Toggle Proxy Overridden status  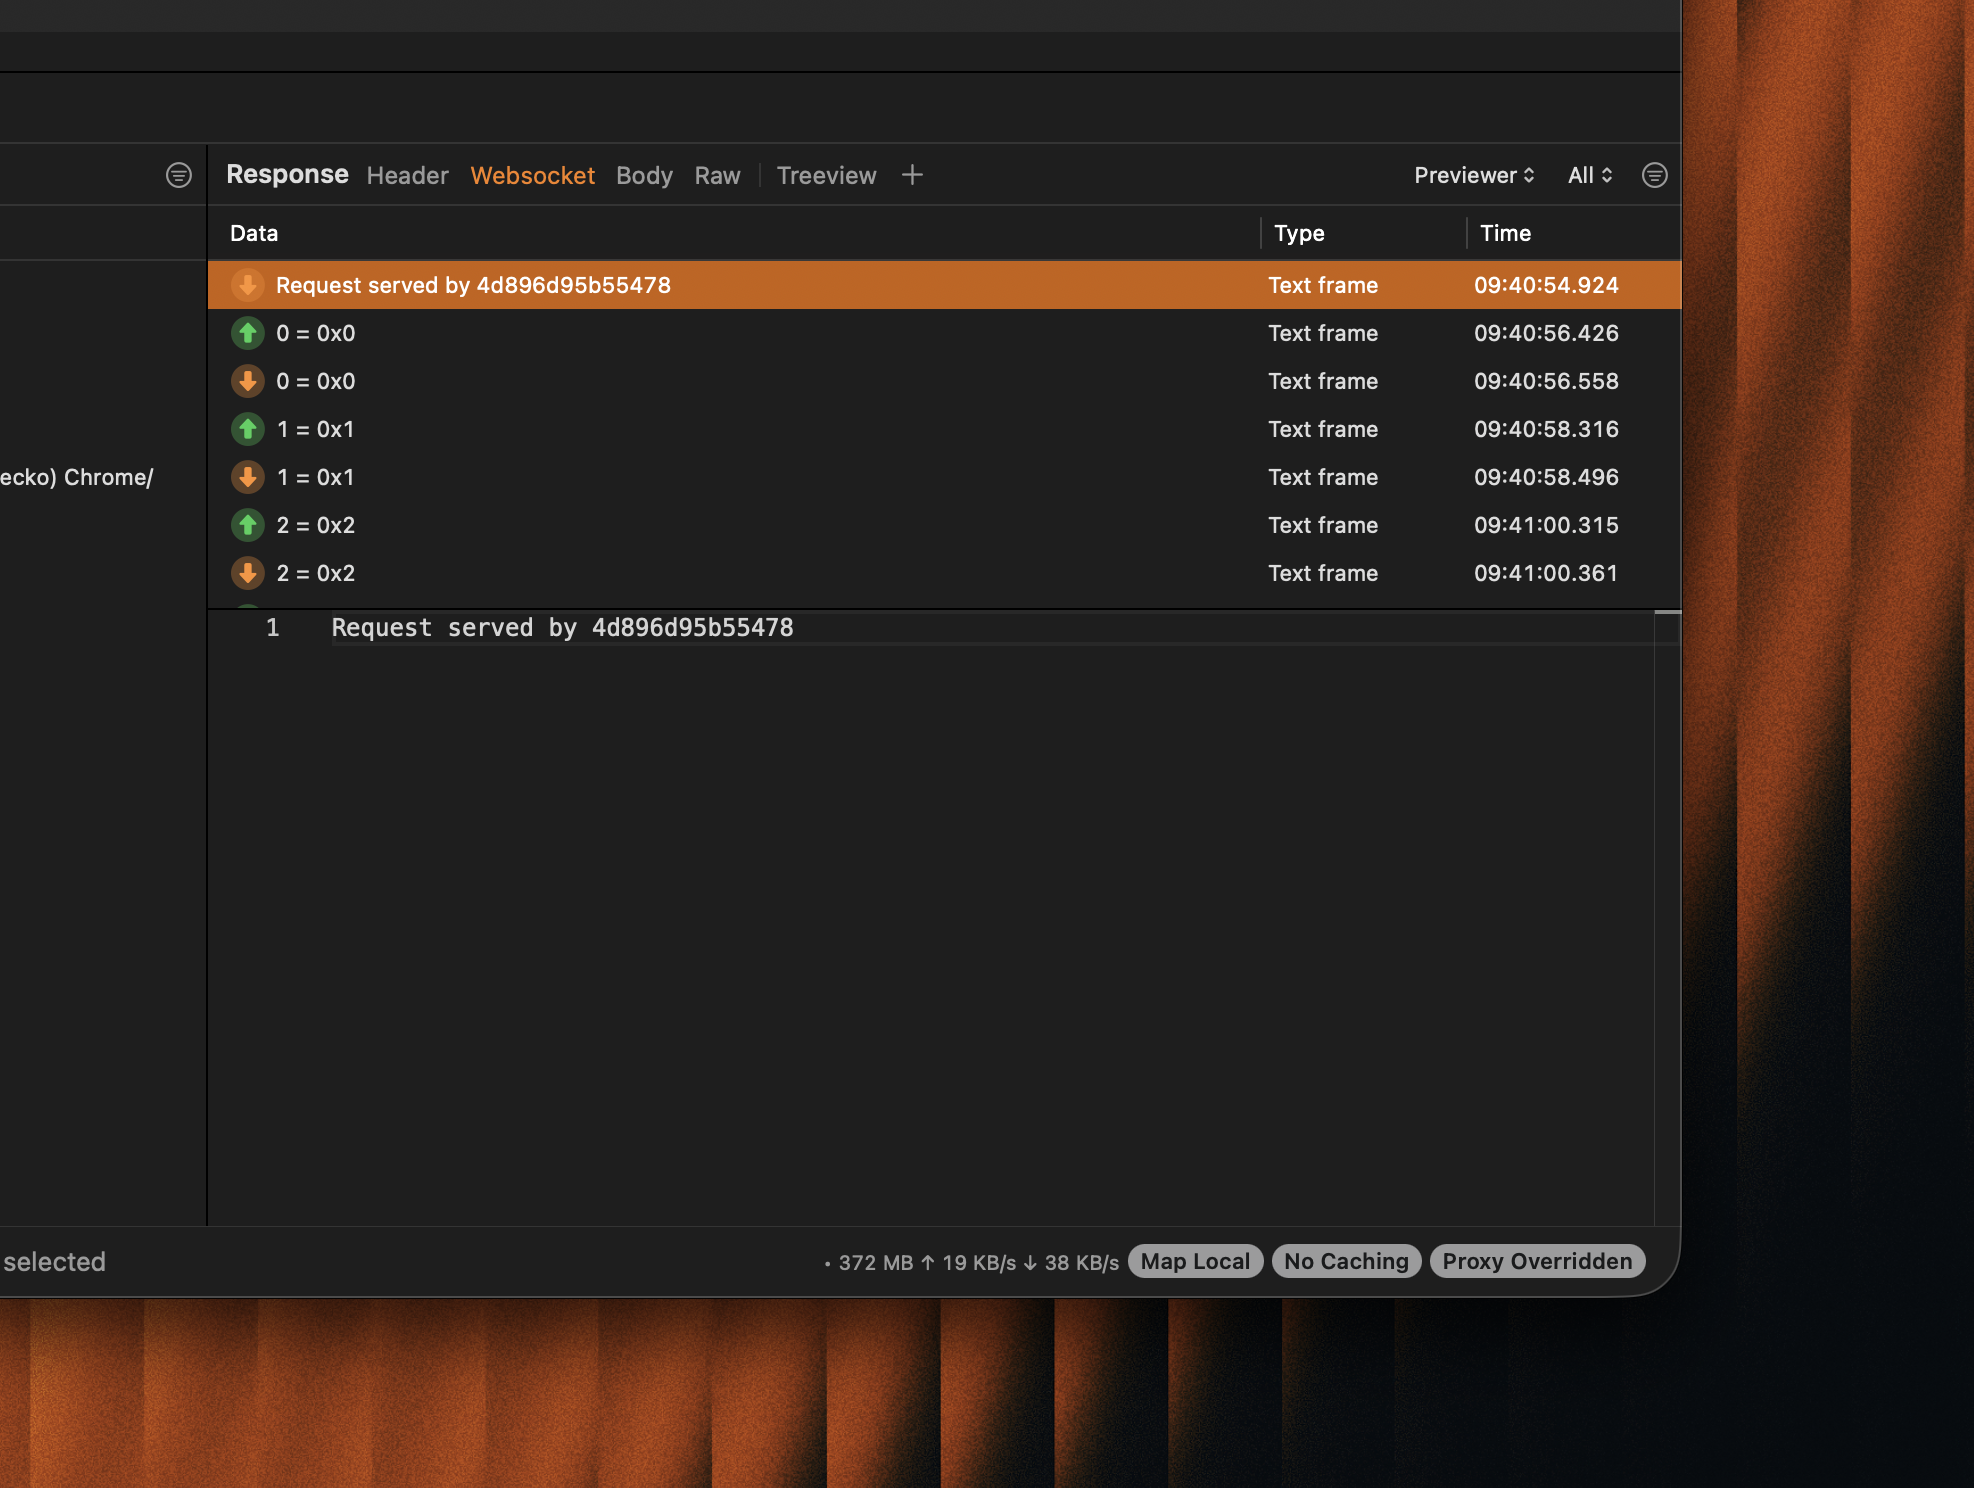pos(1537,1261)
